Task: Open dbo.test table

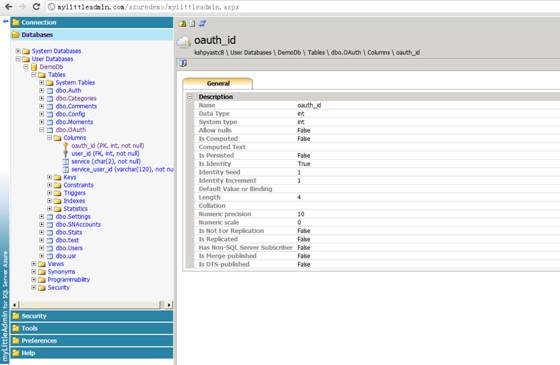Action: pos(67,240)
